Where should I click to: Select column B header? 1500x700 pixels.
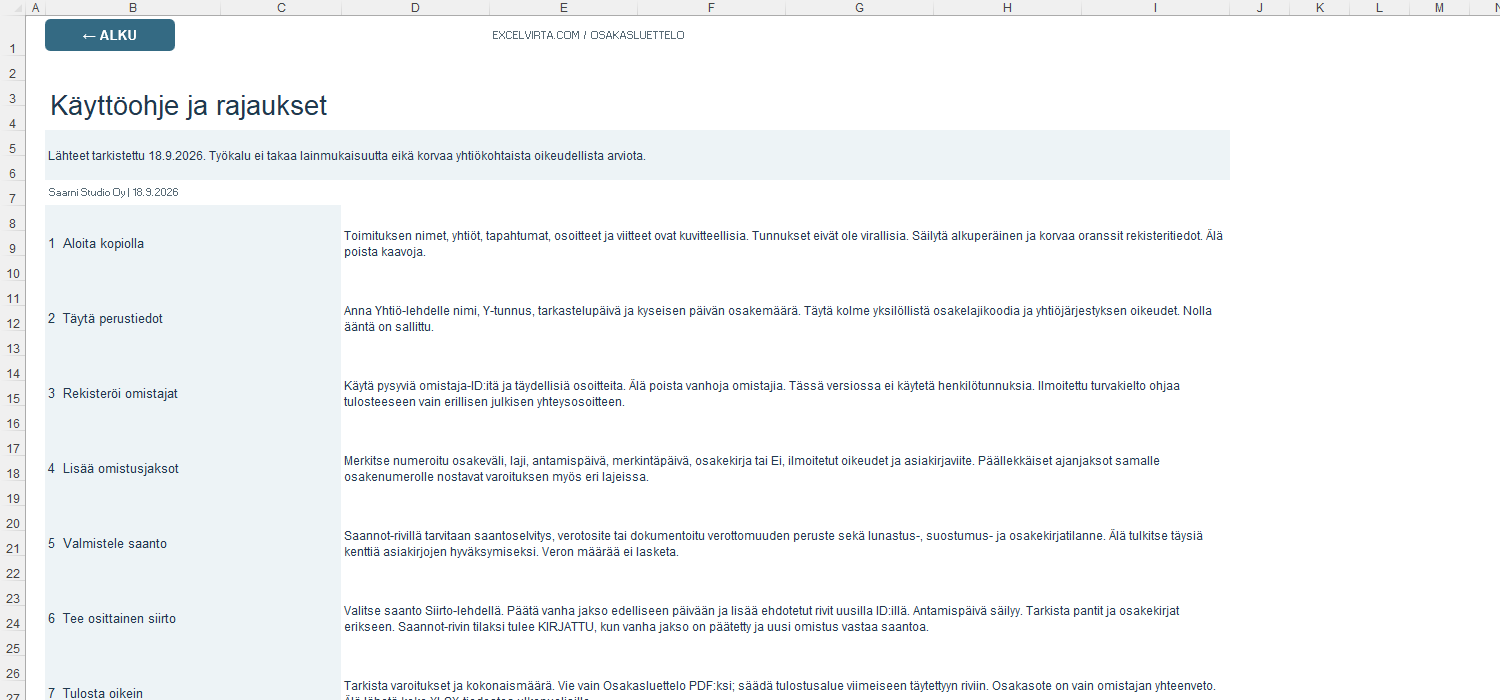pyautogui.click(x=133, y=8)
